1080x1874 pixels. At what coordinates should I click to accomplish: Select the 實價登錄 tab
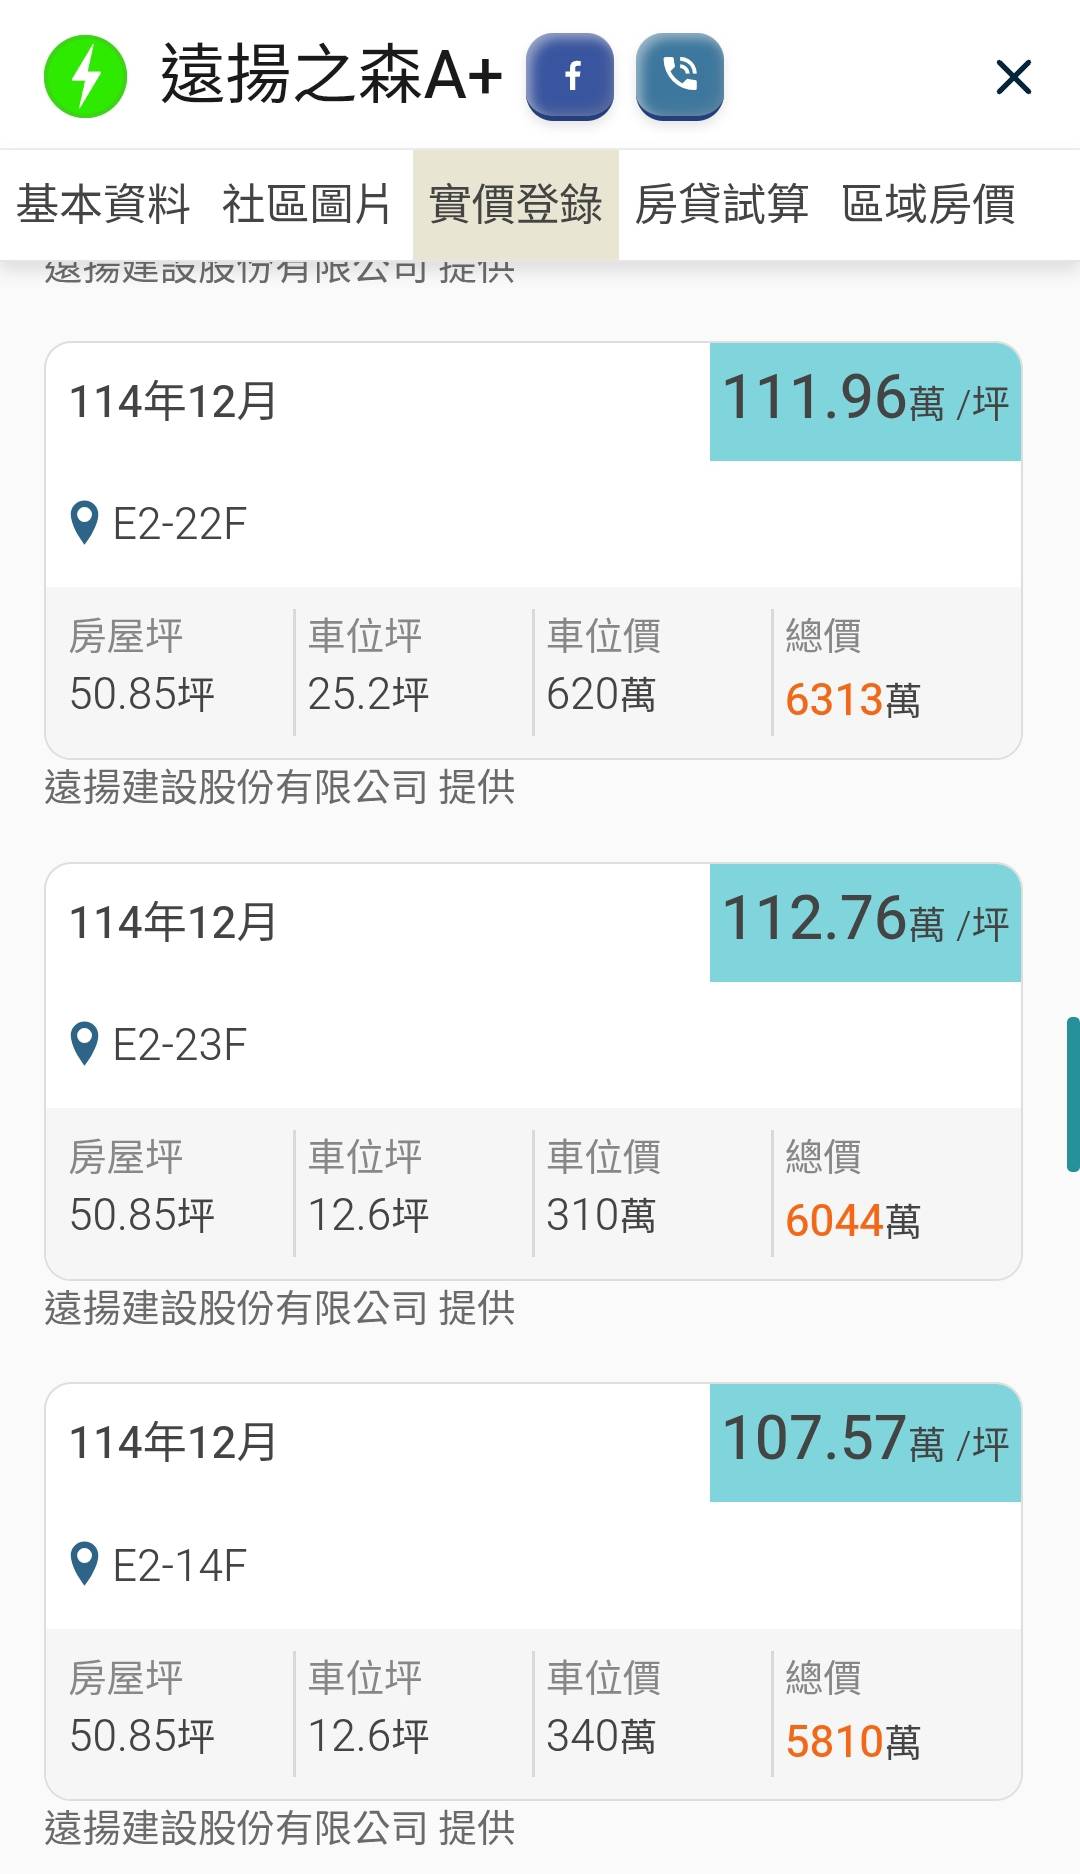pos(516,205)
